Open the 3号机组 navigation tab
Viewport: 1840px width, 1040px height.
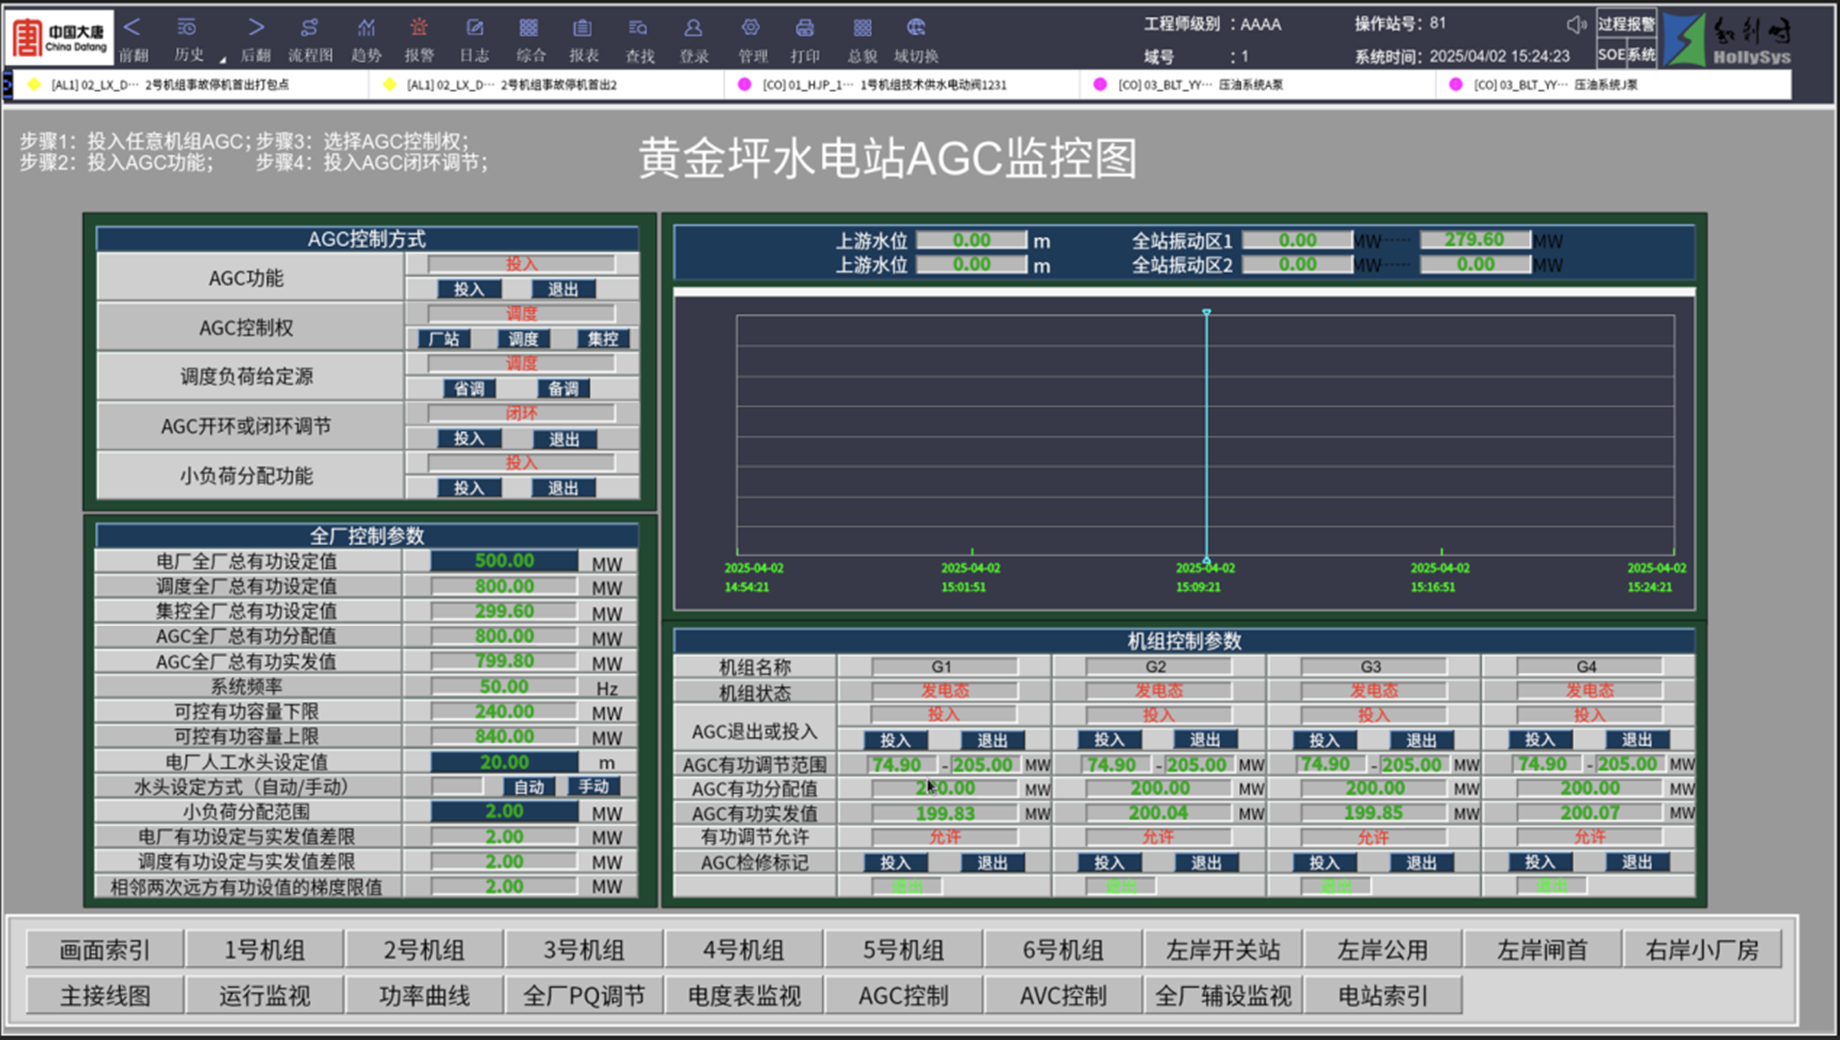click(583, 950)
